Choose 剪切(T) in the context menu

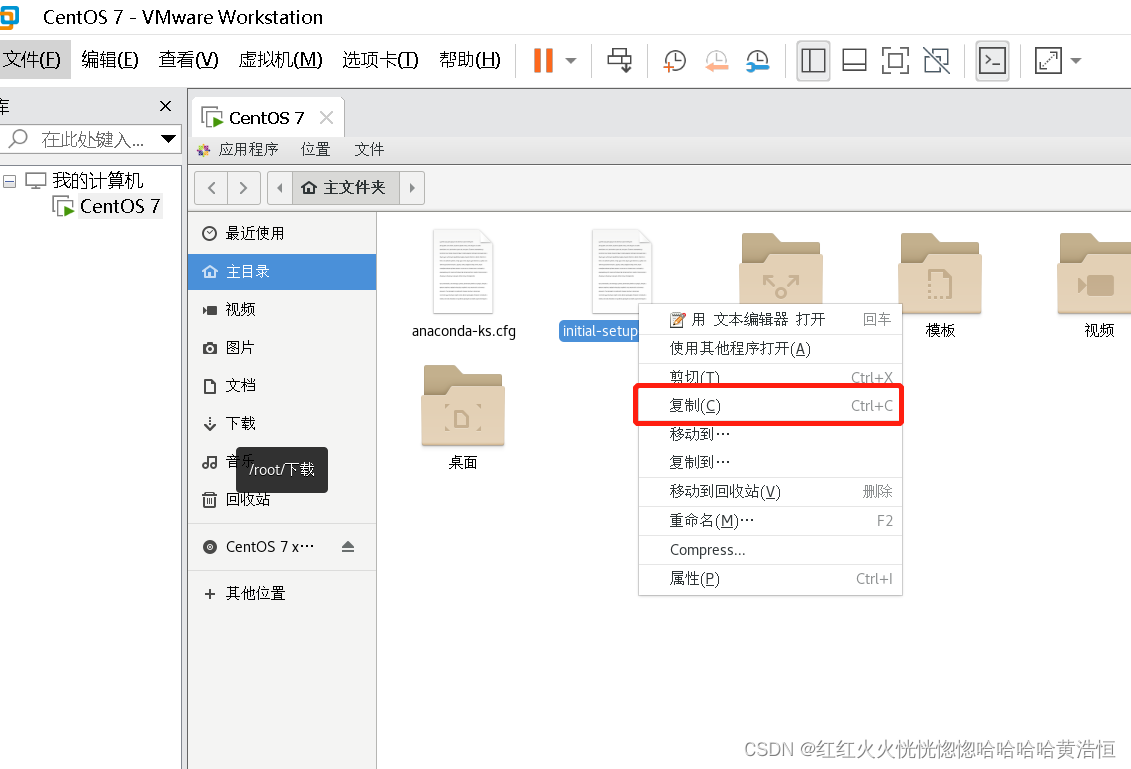[770, 377]
